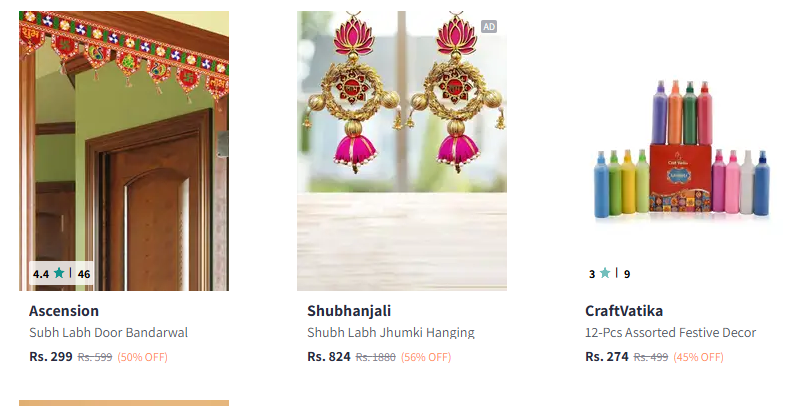Open the Ascension door bandarwal product image

124,151
